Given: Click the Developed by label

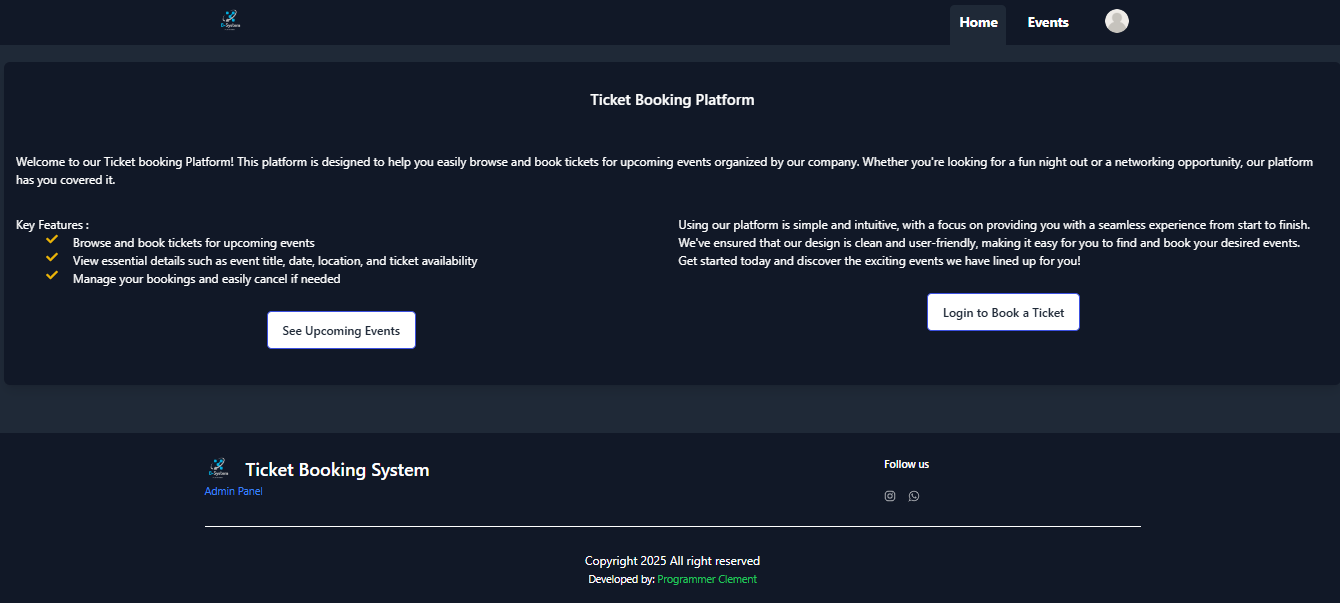Looking at the screenshot, I should coord(621,579).
